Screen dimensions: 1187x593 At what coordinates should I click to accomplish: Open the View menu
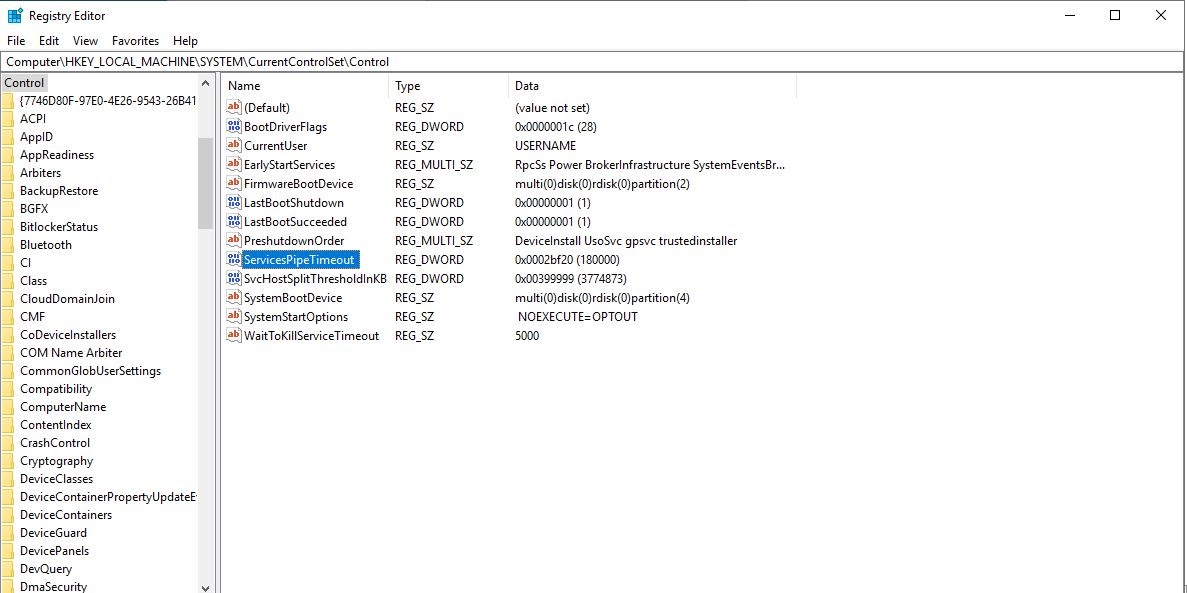pos(84,40)
